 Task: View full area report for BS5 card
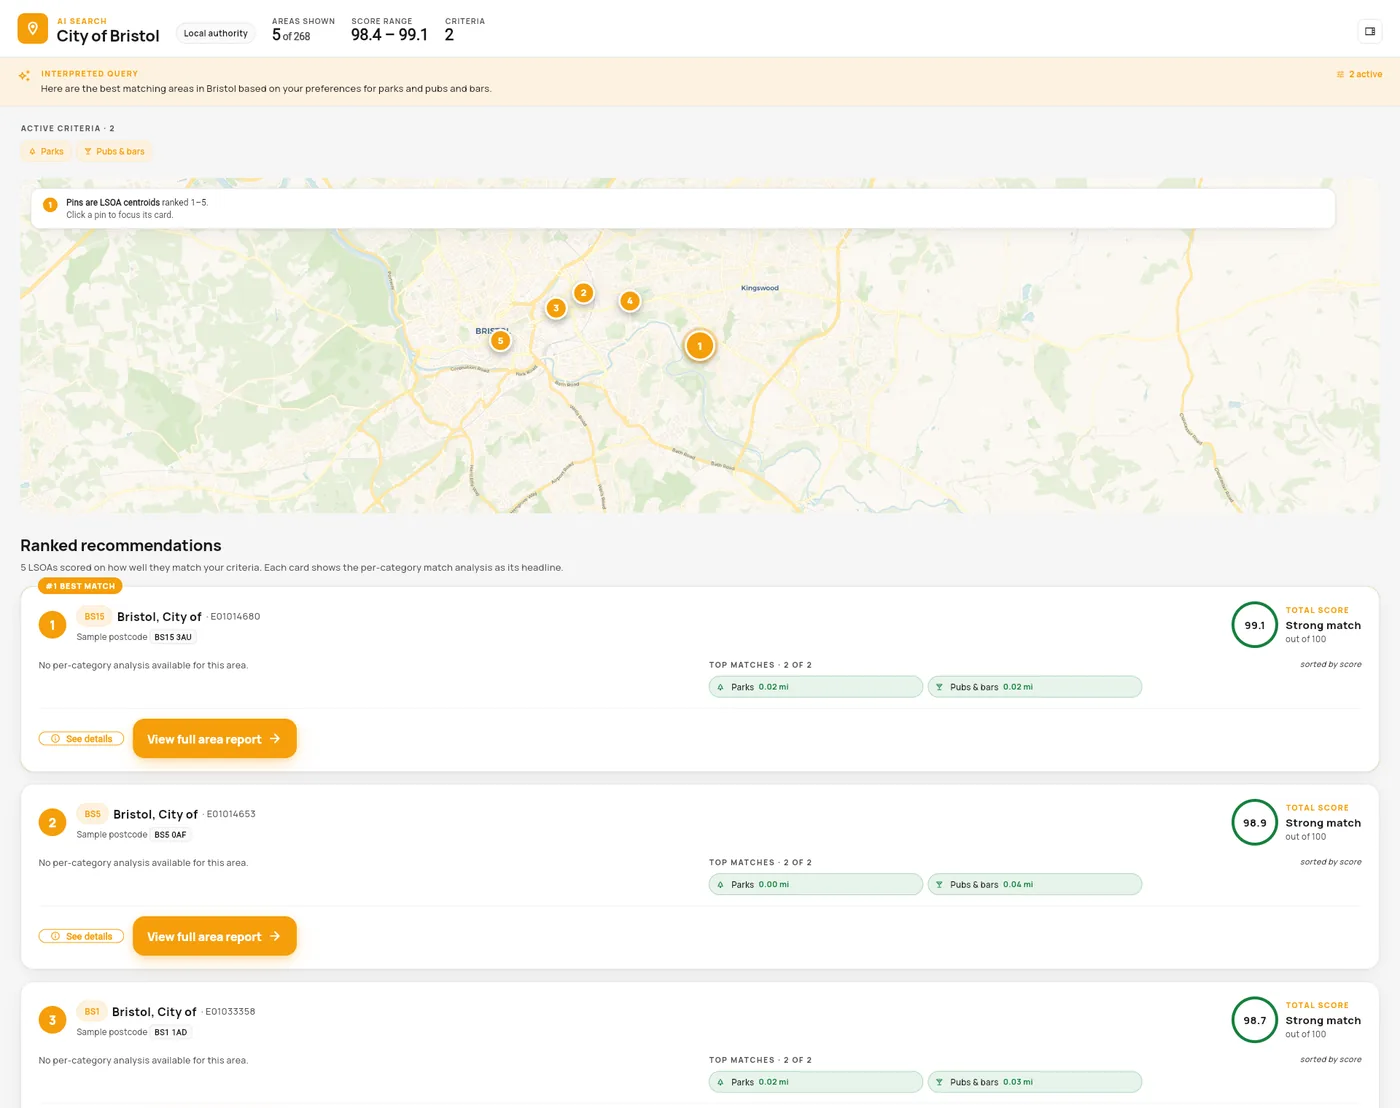pos(214,937)
